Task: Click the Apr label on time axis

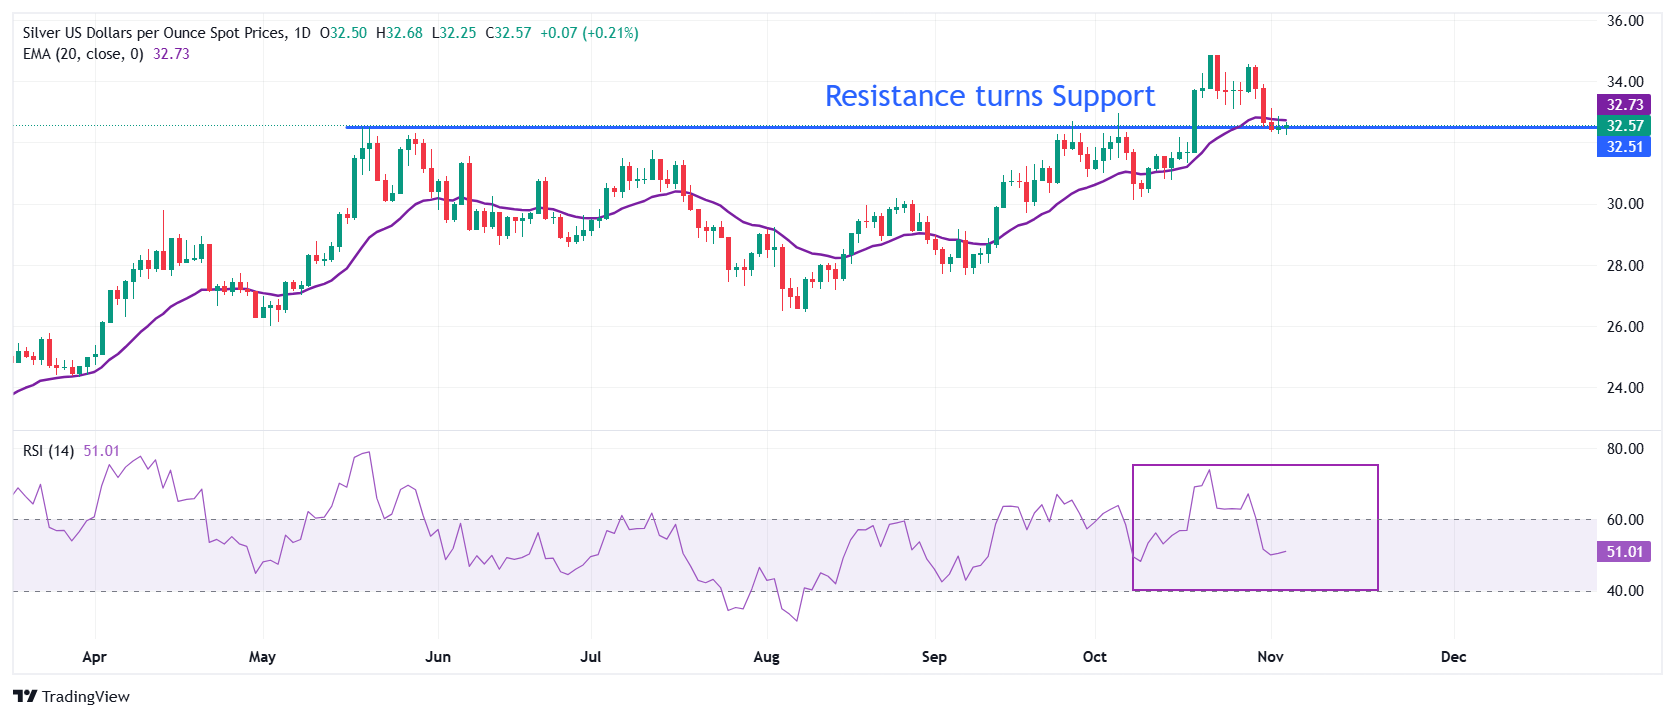Action: pos(94,657)
